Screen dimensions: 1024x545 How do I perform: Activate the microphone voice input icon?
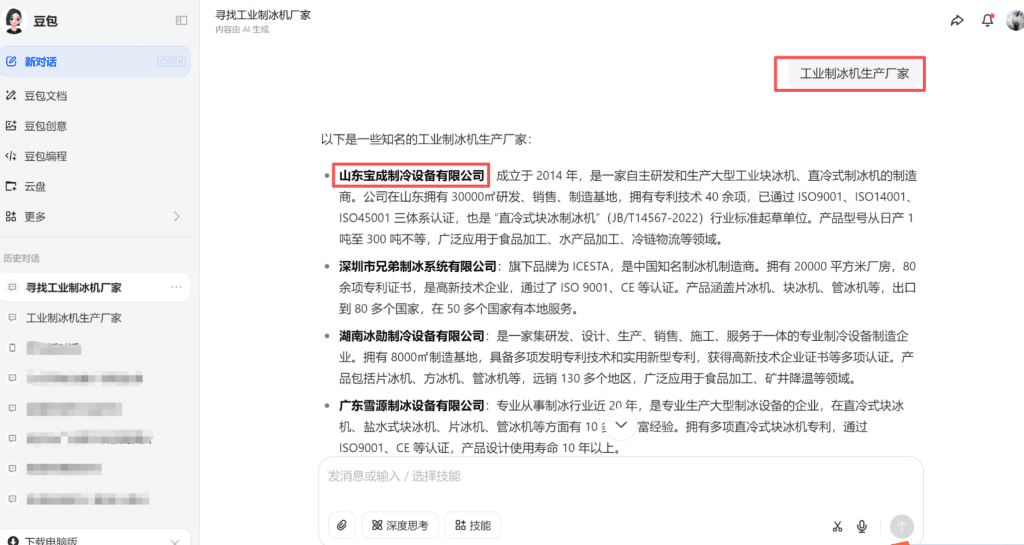tap(862, 526)
